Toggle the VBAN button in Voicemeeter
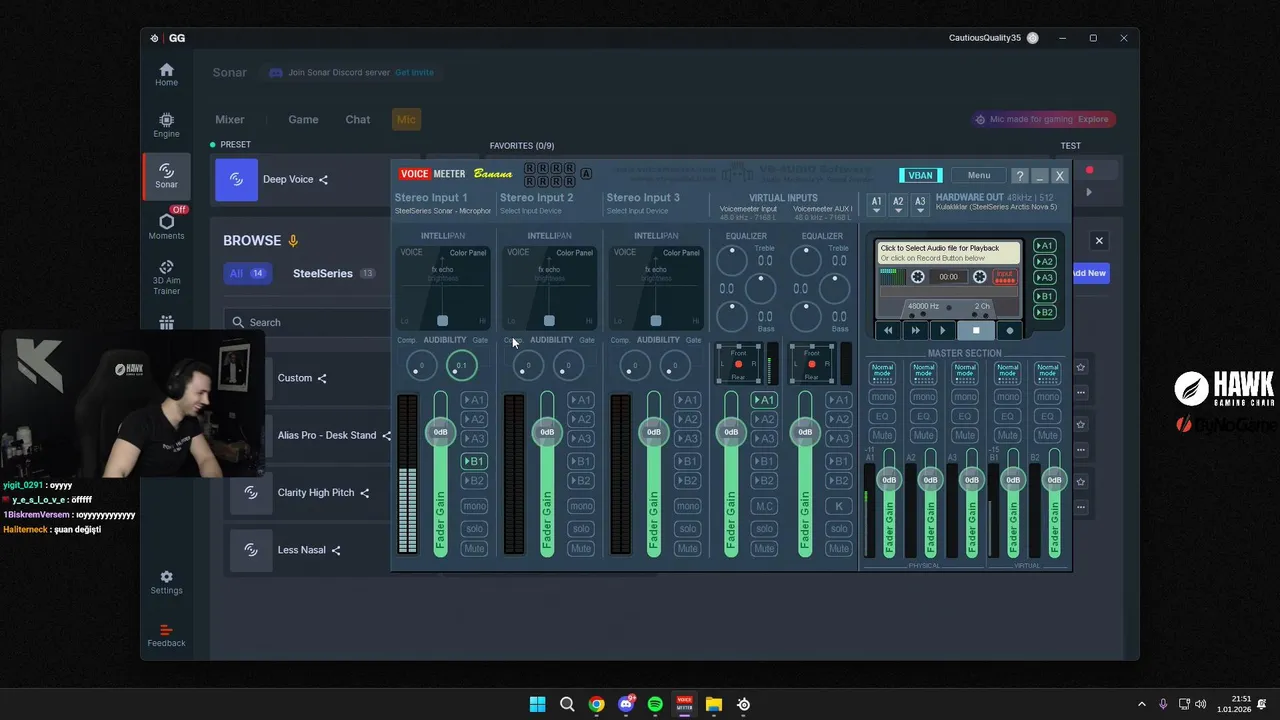The height and width of the screenshot is (720, 1280). point(920,176)
